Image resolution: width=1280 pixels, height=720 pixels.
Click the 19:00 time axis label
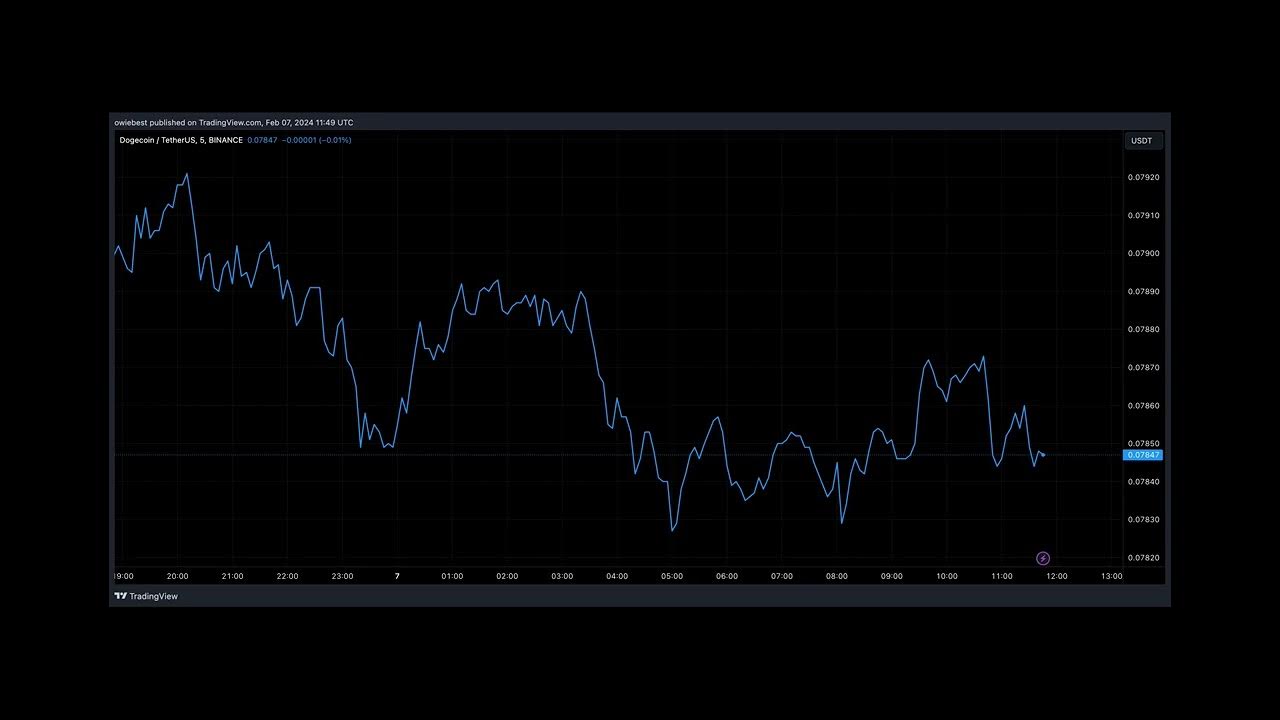tap(124, 576)
